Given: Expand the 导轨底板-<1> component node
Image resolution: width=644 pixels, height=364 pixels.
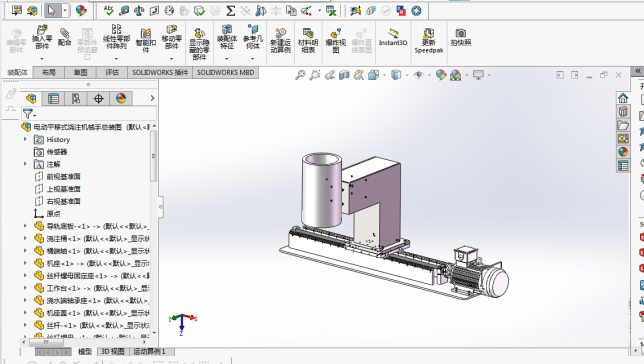Looking at the screenshot, I should coord(25,226).
